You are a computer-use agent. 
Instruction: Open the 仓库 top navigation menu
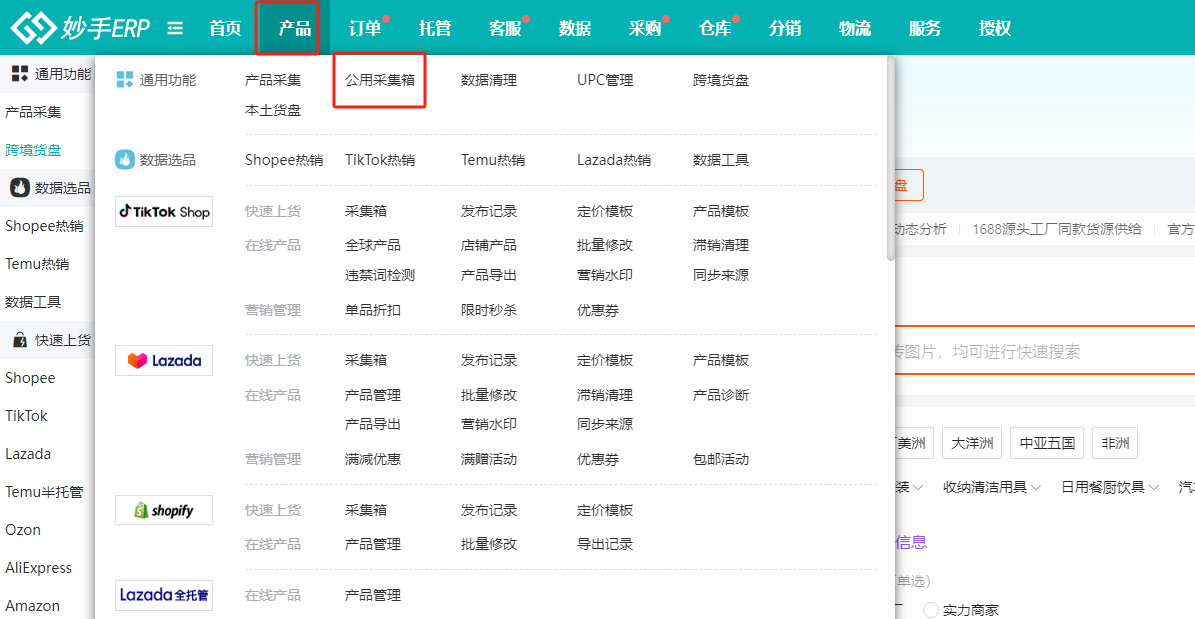coord(715,28)
